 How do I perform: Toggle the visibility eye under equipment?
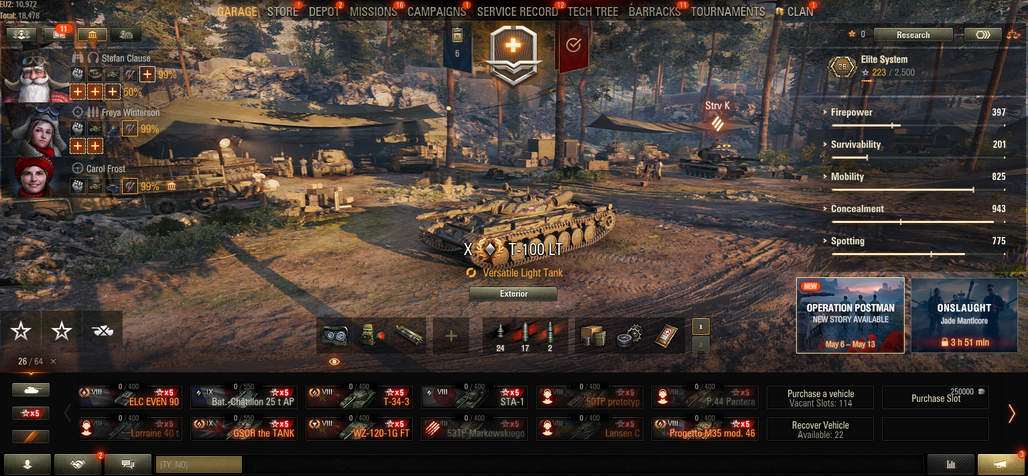[334, 361]
